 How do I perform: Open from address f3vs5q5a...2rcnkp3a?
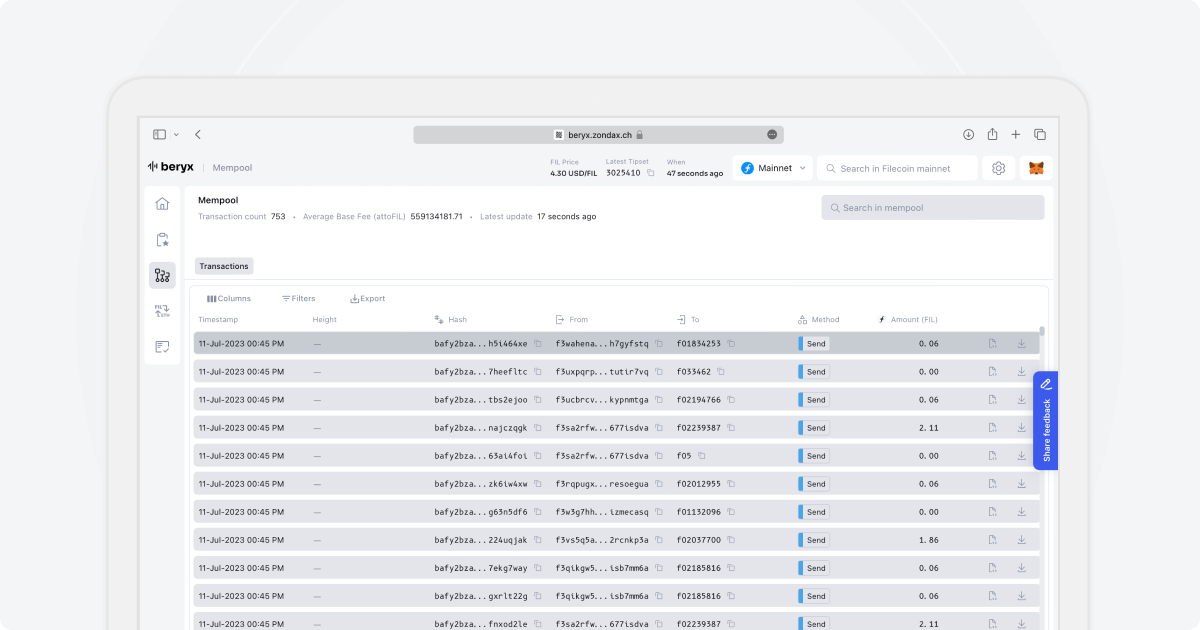tap(602, 539)
